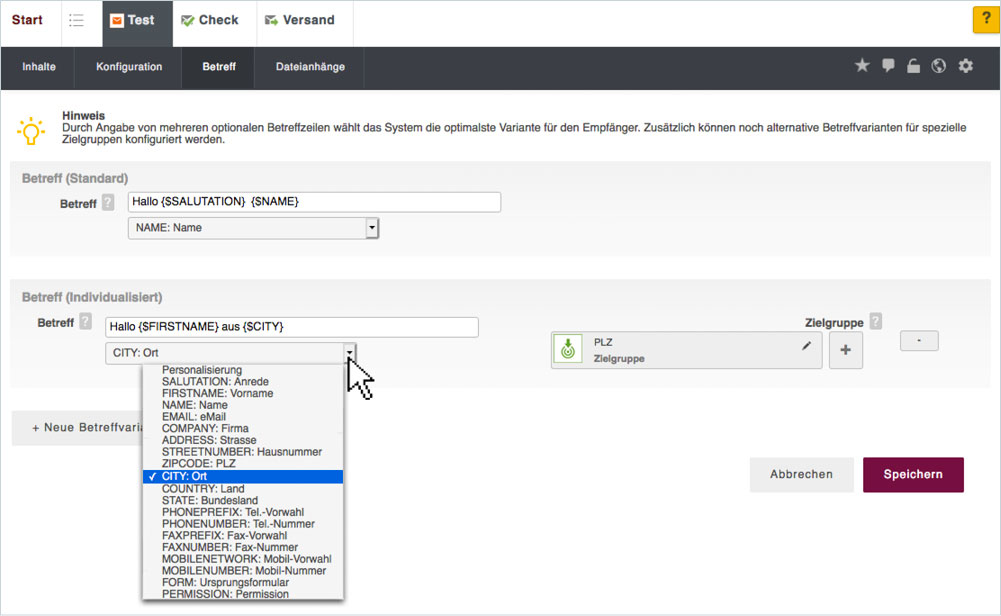Open the comments speech bubble icon
Viewport: 1001px width, 616px height.
click(888, 66)
